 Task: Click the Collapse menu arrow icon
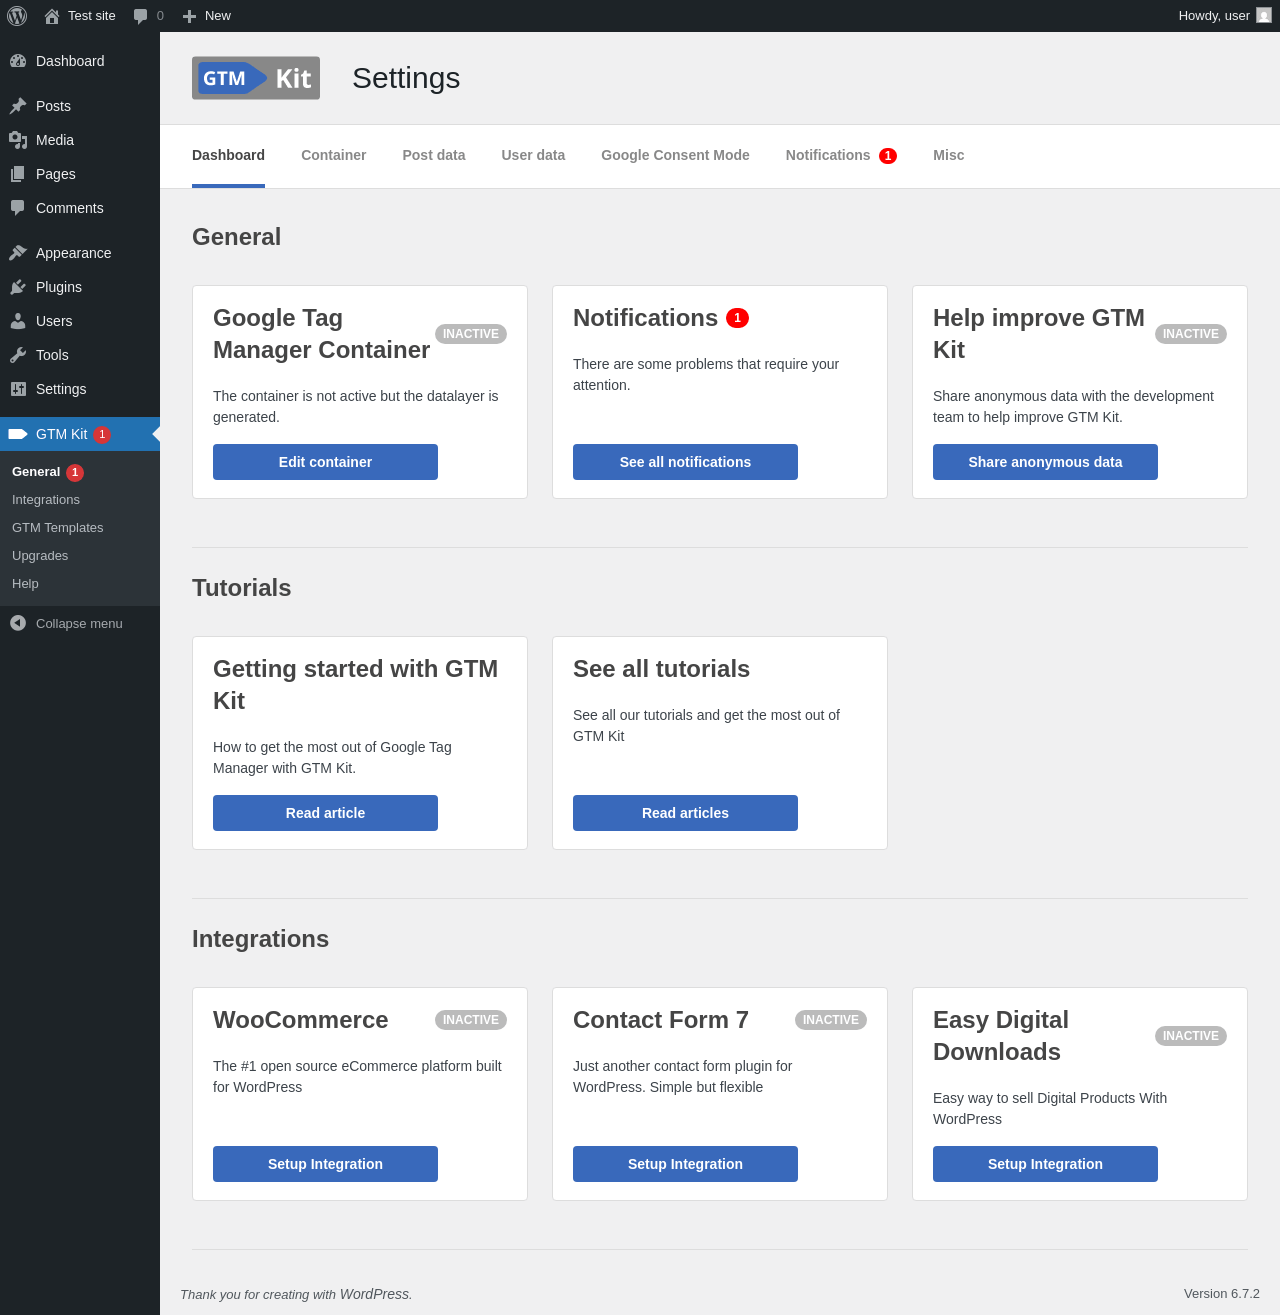coord(18,623)
